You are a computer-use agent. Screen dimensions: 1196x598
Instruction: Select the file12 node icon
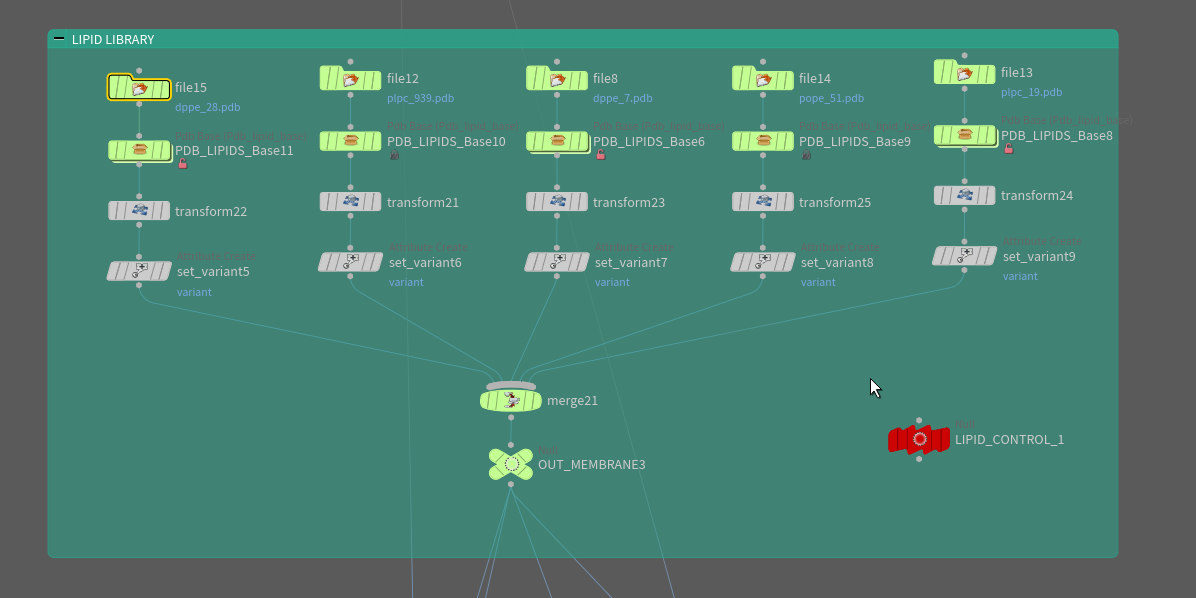coord(350,79)
